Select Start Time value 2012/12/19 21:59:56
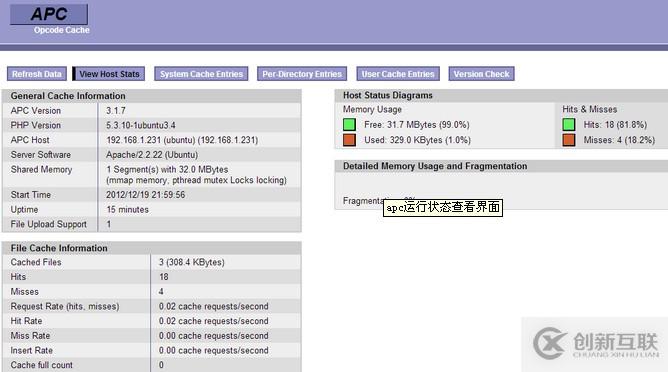Viewport: 668px width, 372px height. tap(146, 195)
